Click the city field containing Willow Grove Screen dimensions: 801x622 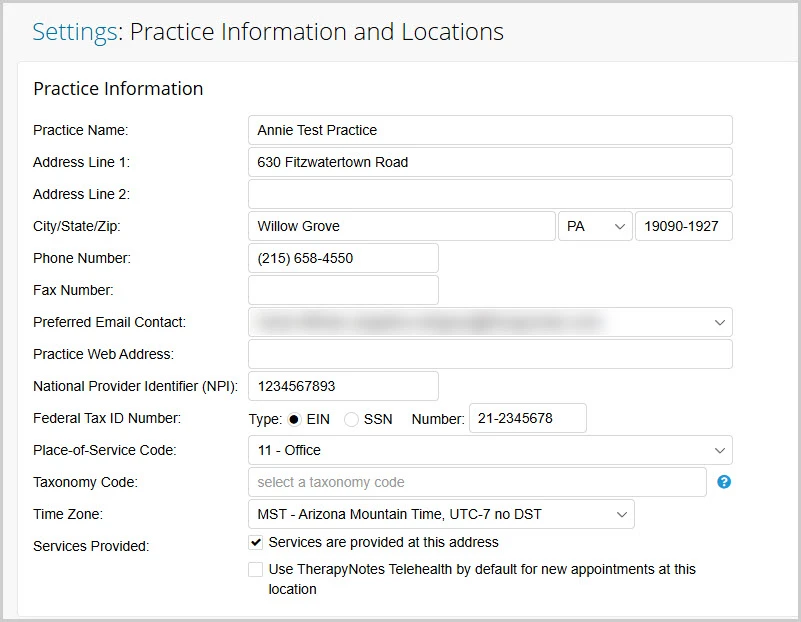tap(401, 227)
